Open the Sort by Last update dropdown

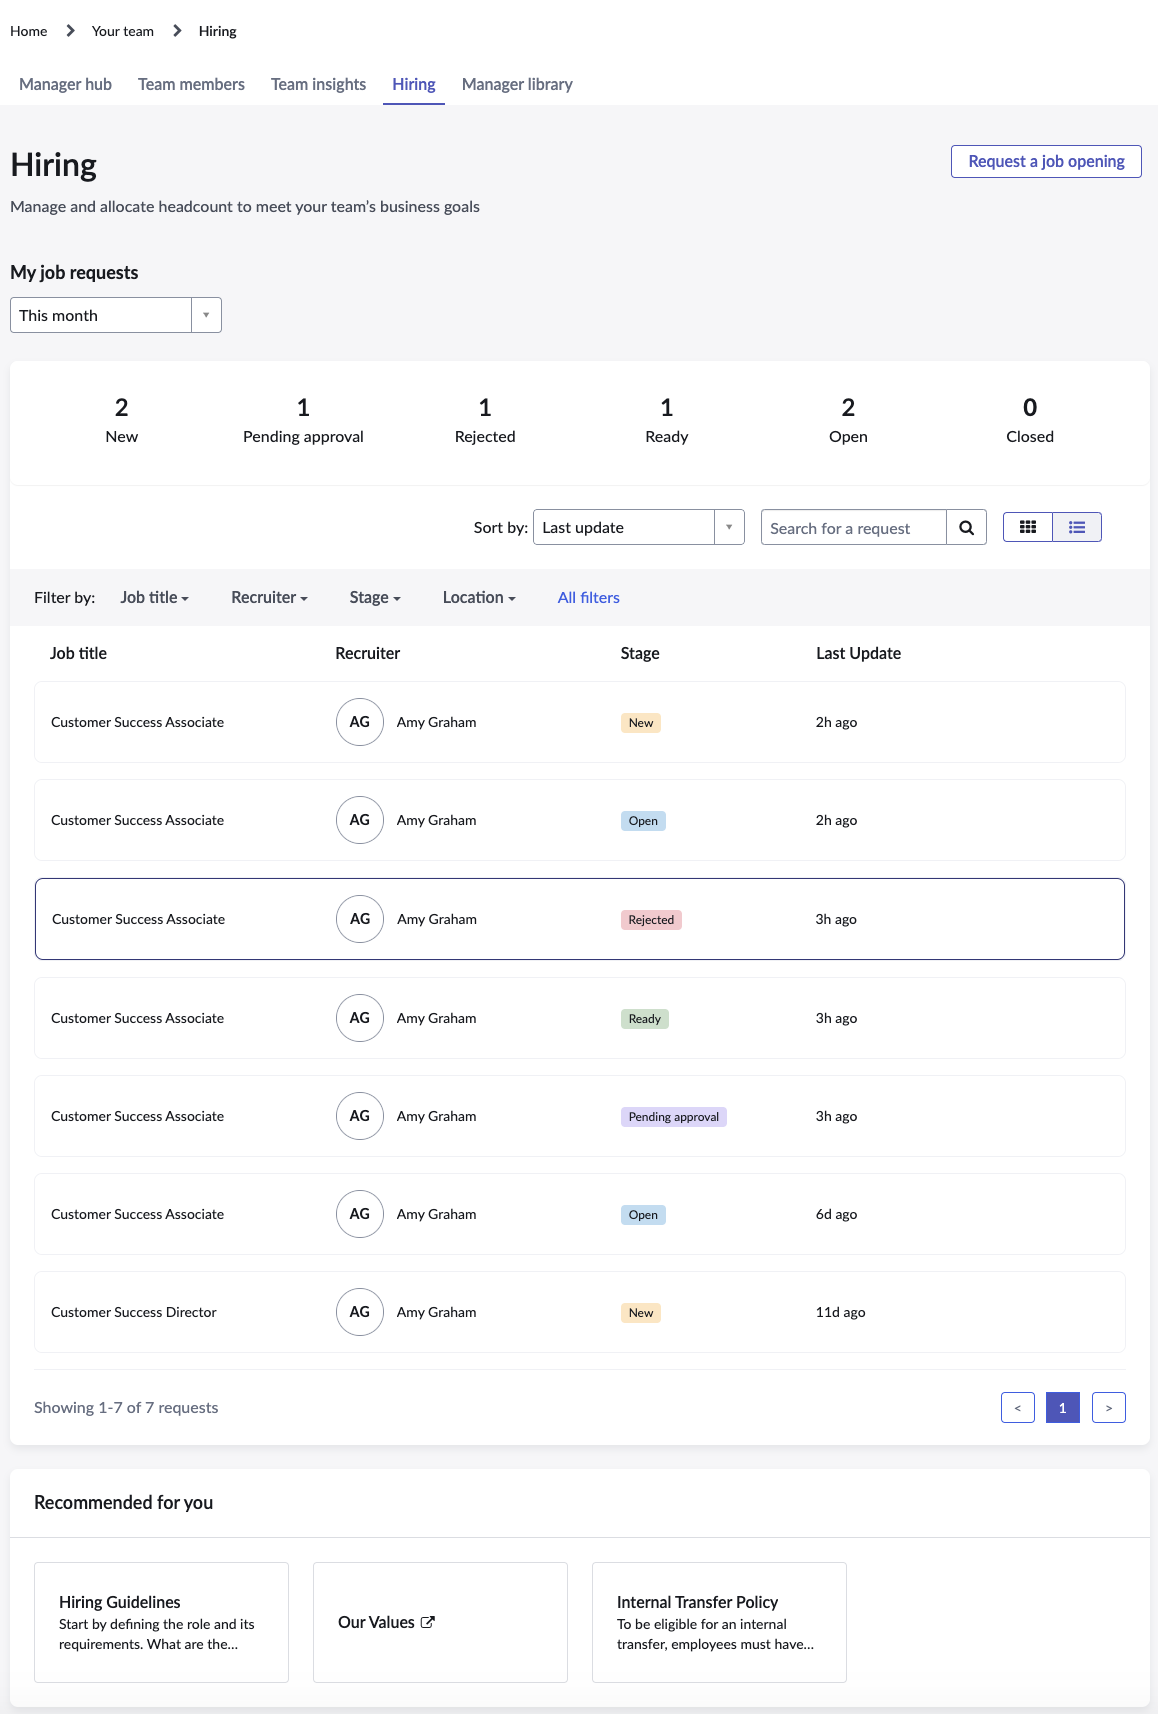click(x=639, y=527)
